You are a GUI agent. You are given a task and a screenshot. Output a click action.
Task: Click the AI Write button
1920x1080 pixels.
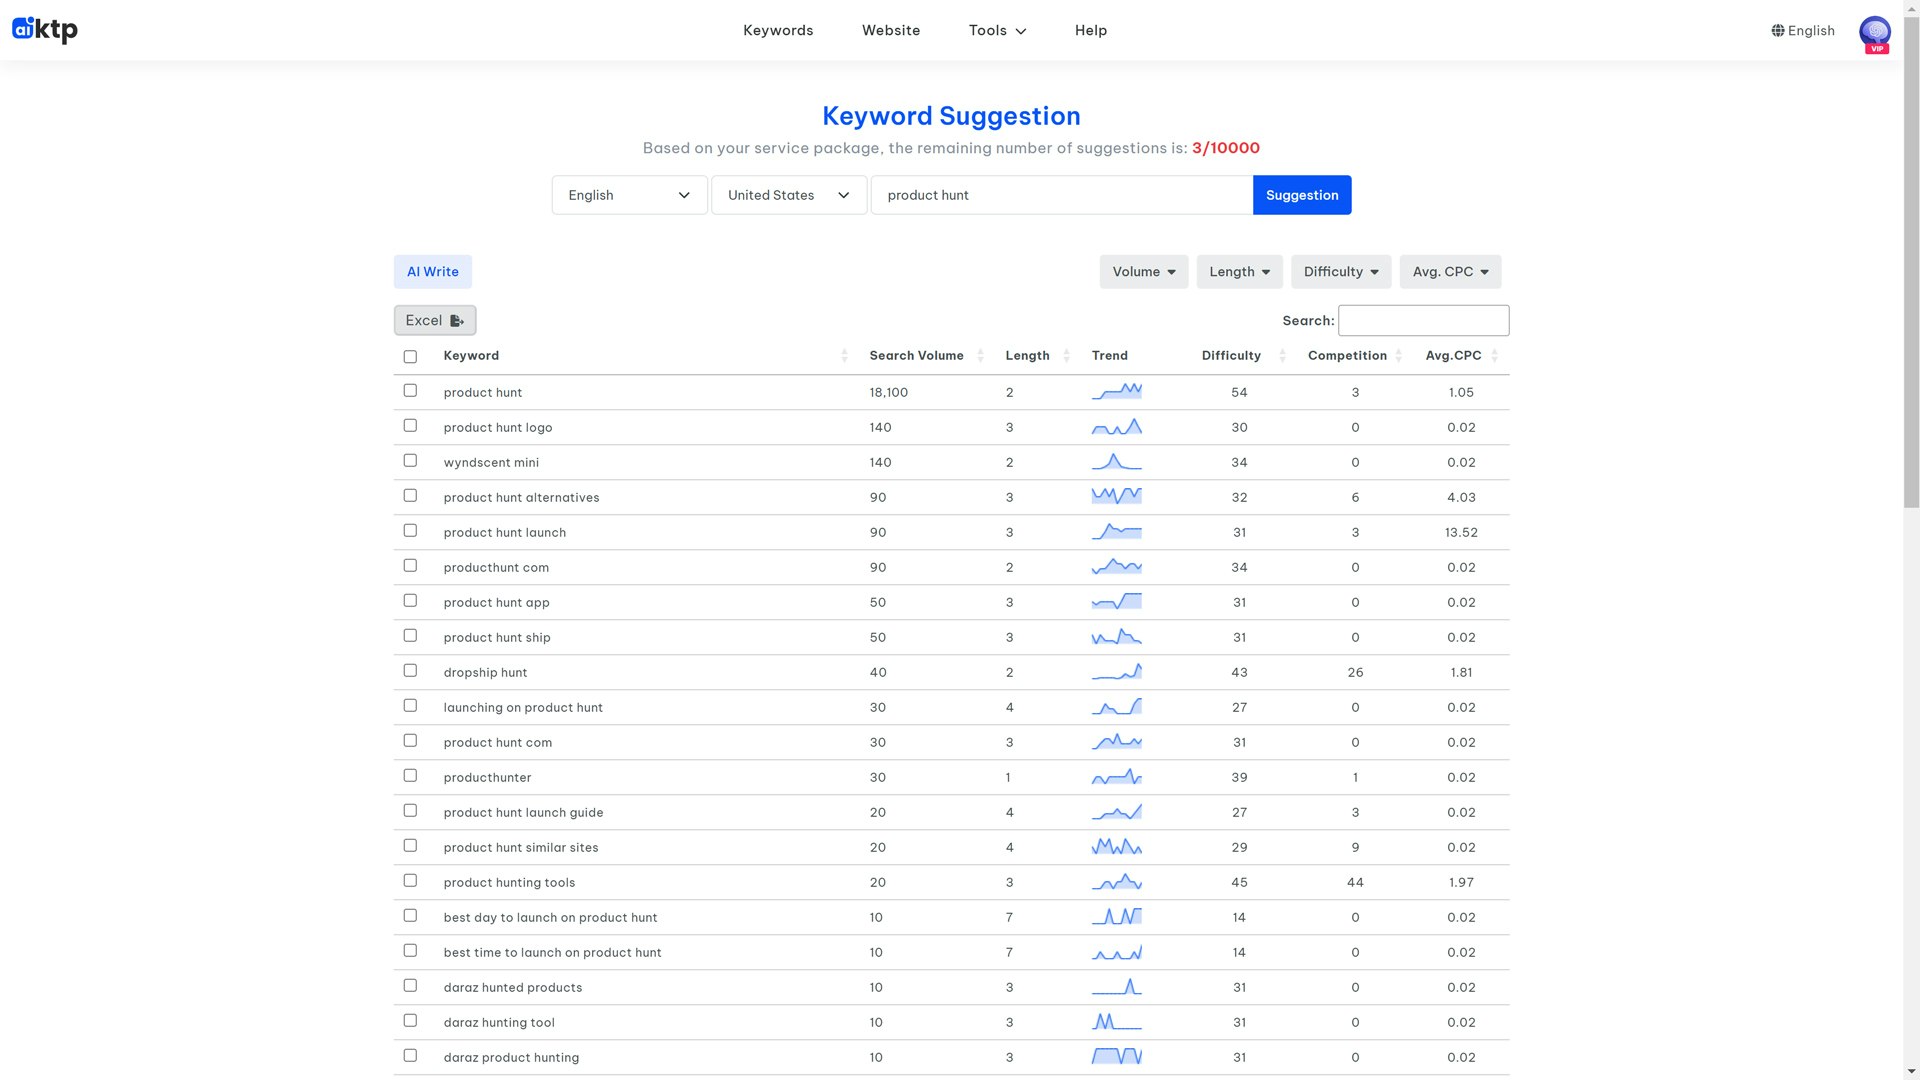pos(432,272)
